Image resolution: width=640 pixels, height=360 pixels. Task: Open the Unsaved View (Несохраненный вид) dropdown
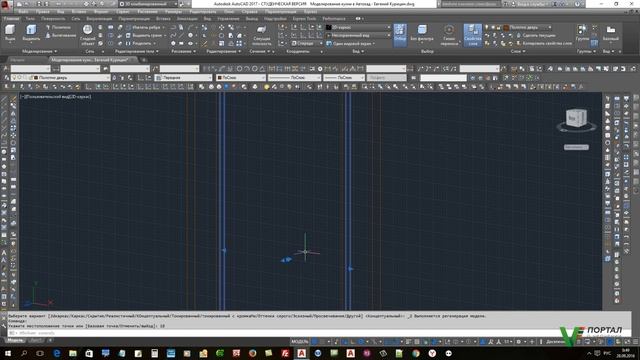358,36
